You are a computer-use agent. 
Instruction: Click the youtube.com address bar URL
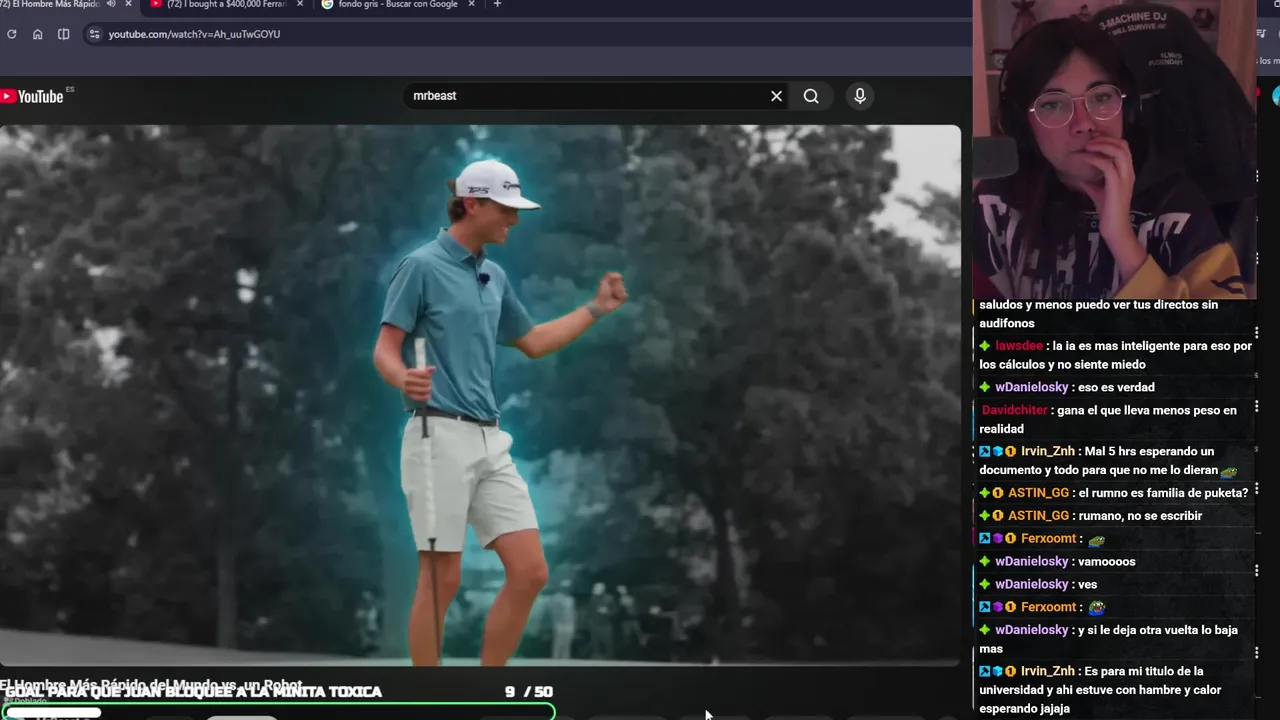194,34
